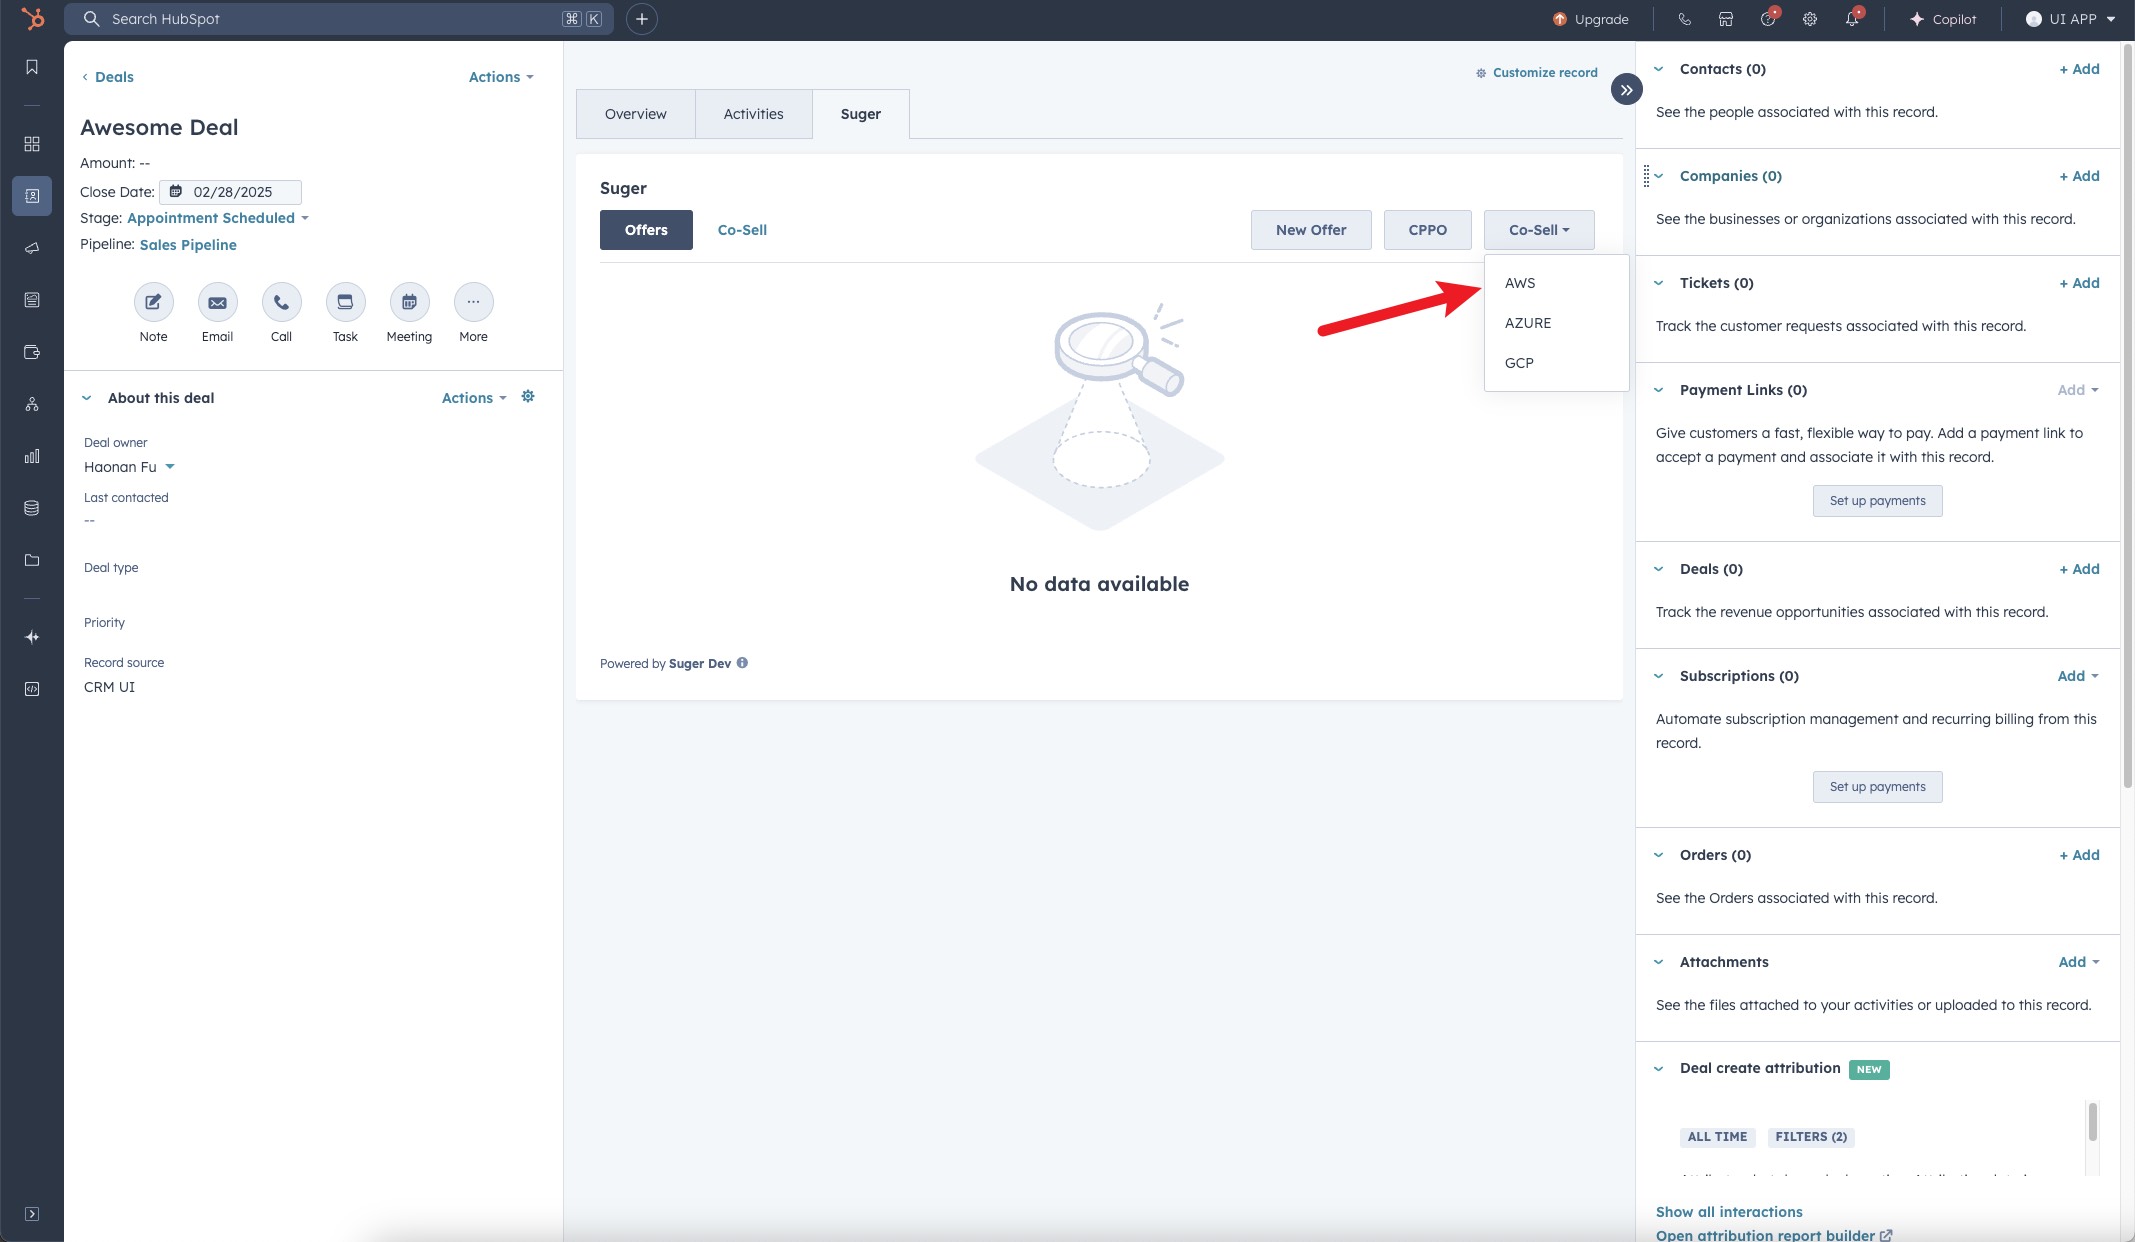
Task: Click the Email activity icon
Action: tap(217, 302)
